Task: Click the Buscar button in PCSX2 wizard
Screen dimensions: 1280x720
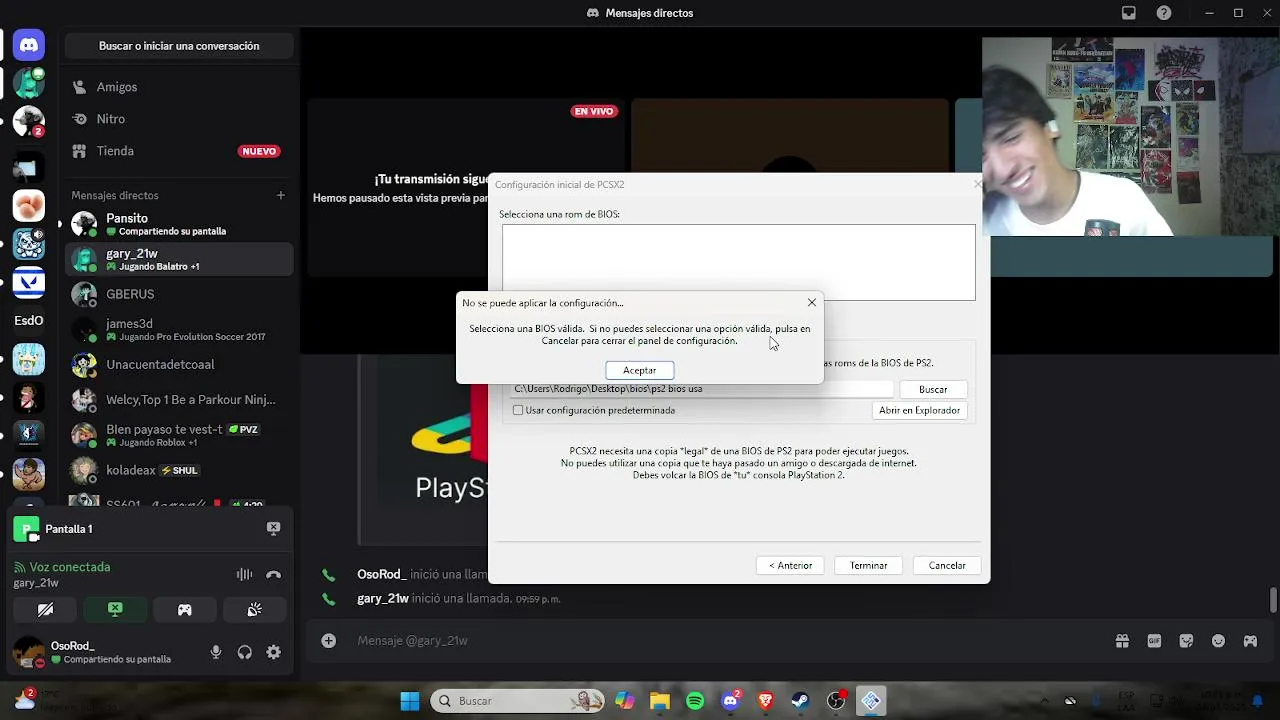Action: [933, 389]
